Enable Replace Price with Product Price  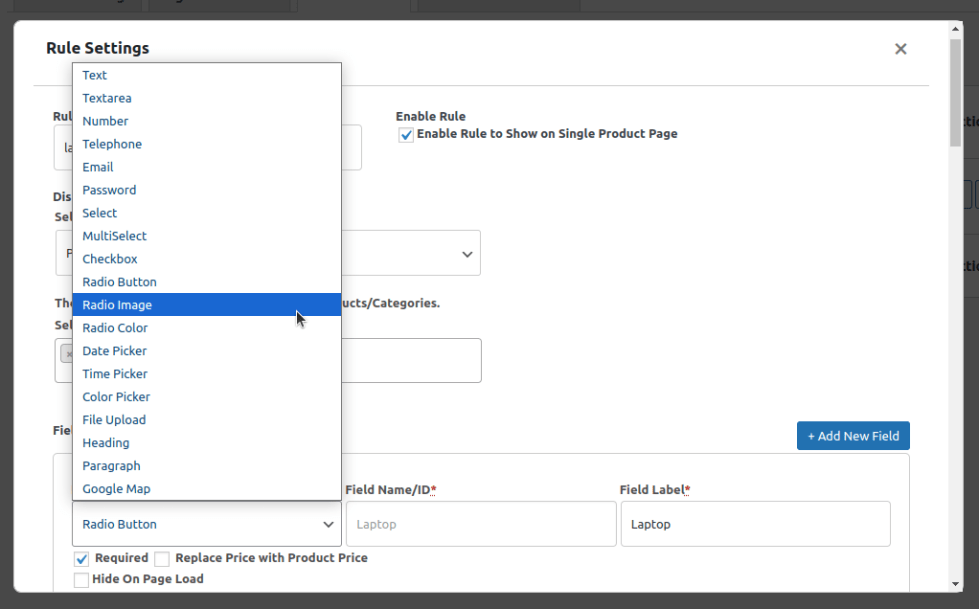click(x=162, y=559)
